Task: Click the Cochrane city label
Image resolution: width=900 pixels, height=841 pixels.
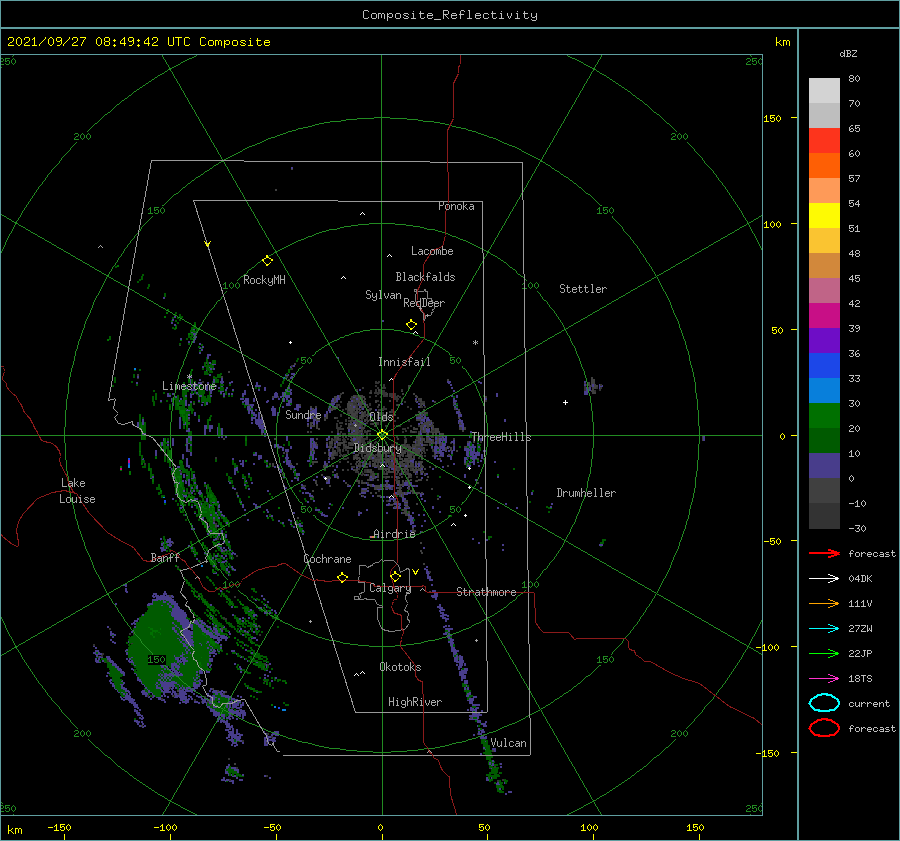Action: pos(327,559)
